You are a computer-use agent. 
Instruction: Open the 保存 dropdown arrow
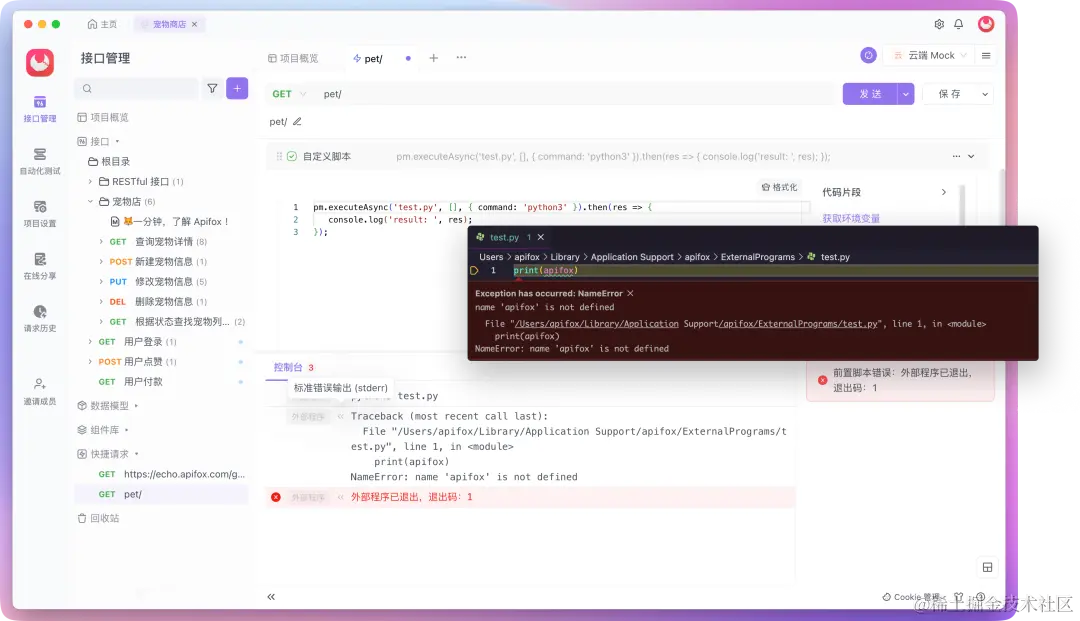point(985,94)
